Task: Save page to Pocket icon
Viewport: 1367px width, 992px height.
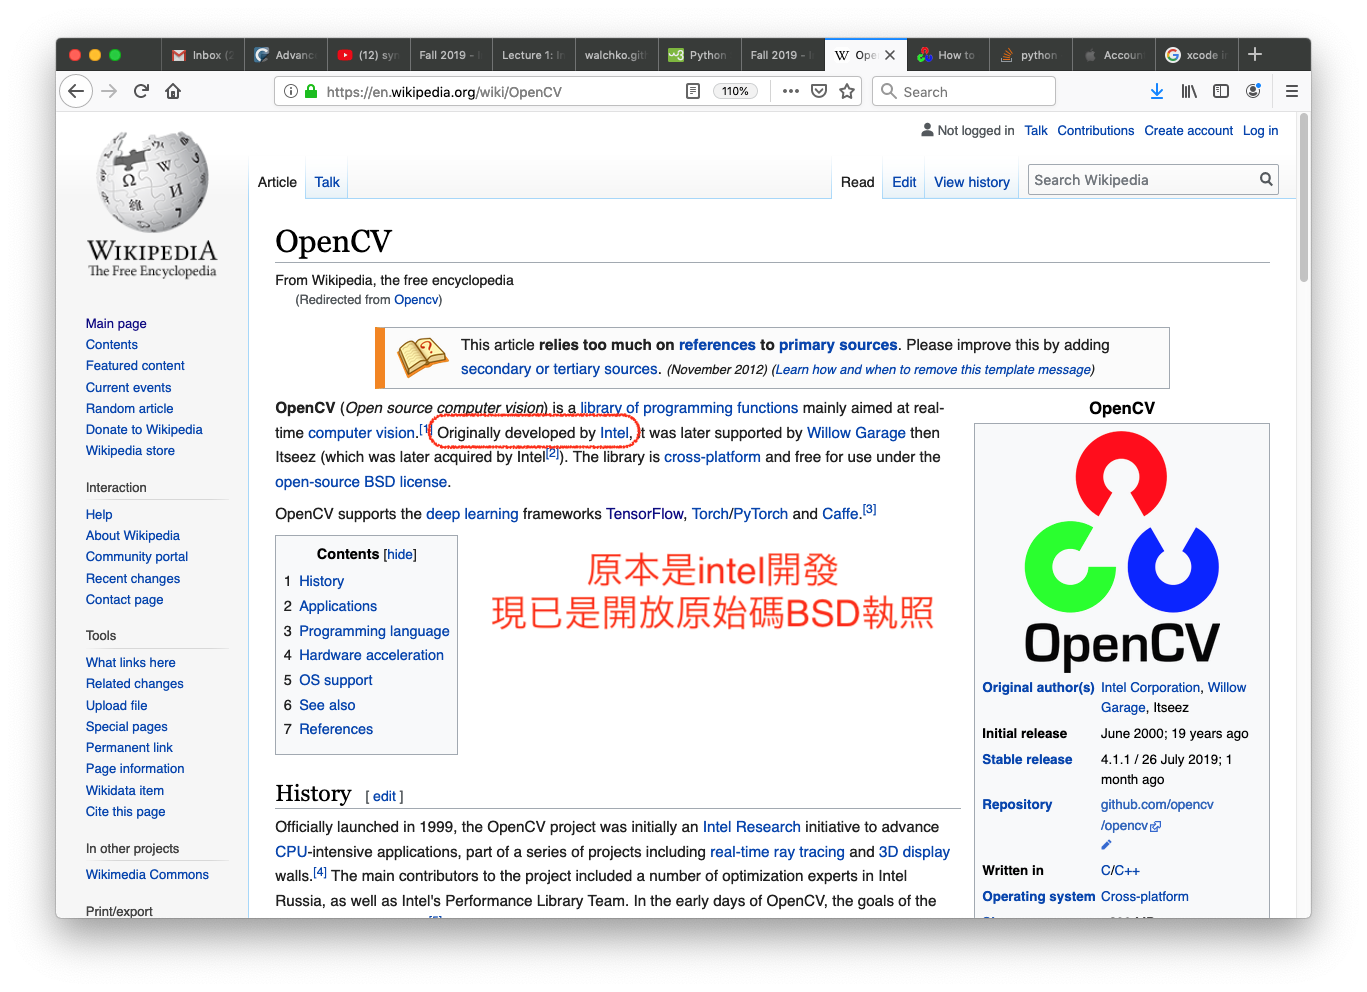Action: click(x=819, y=91)
